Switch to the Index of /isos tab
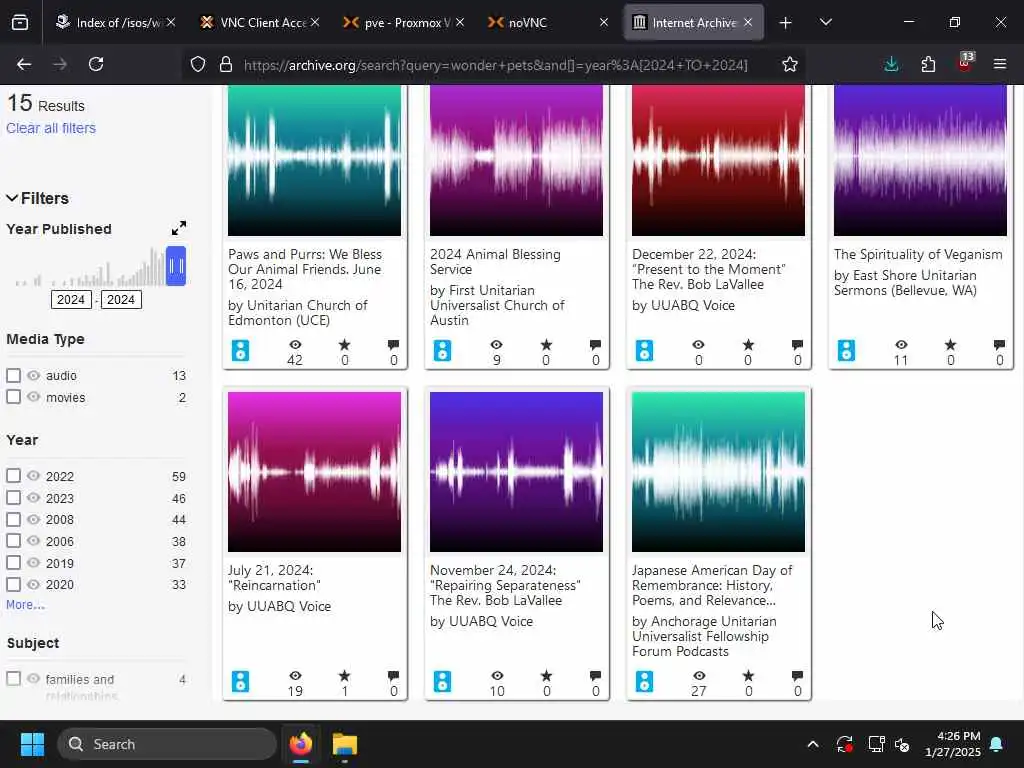This screenshot has height=768, width=1024. click(x=114, y=23)
